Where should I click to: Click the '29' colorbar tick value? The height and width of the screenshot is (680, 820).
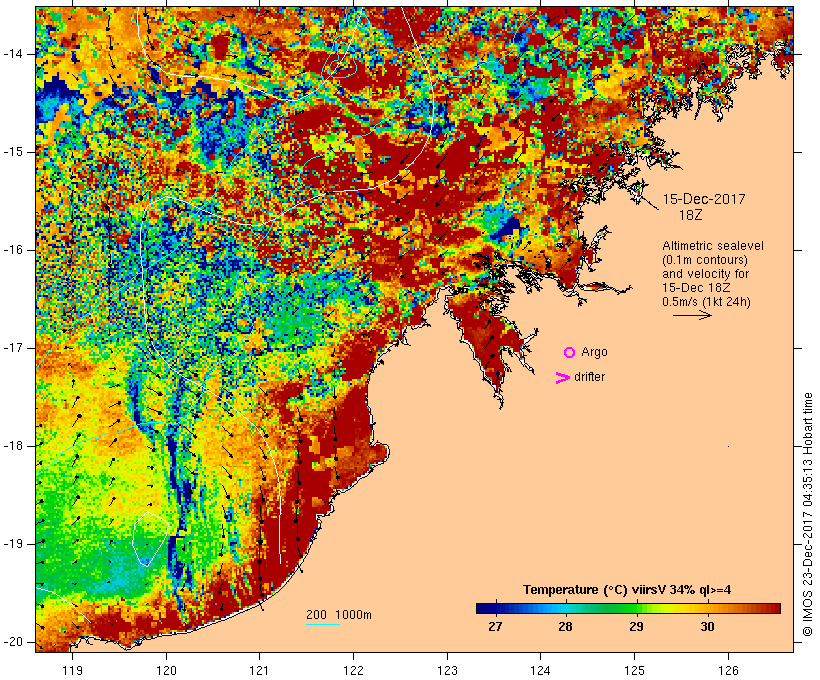point(636,626)
